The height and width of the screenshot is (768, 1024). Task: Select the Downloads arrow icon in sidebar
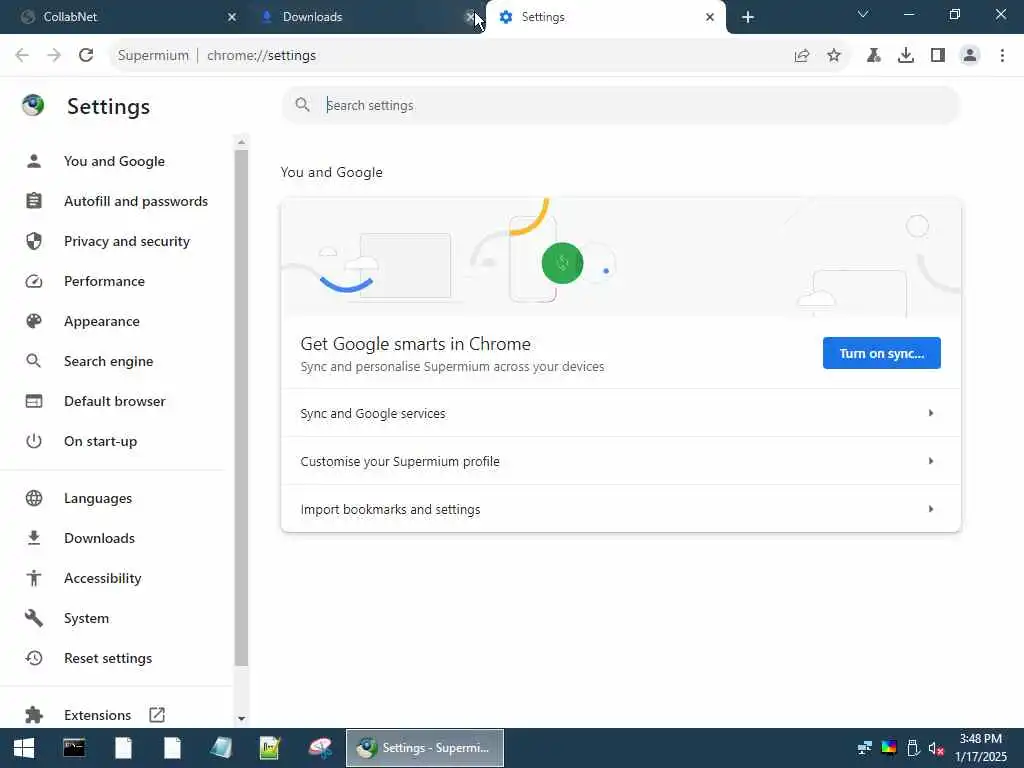[34, 537]
